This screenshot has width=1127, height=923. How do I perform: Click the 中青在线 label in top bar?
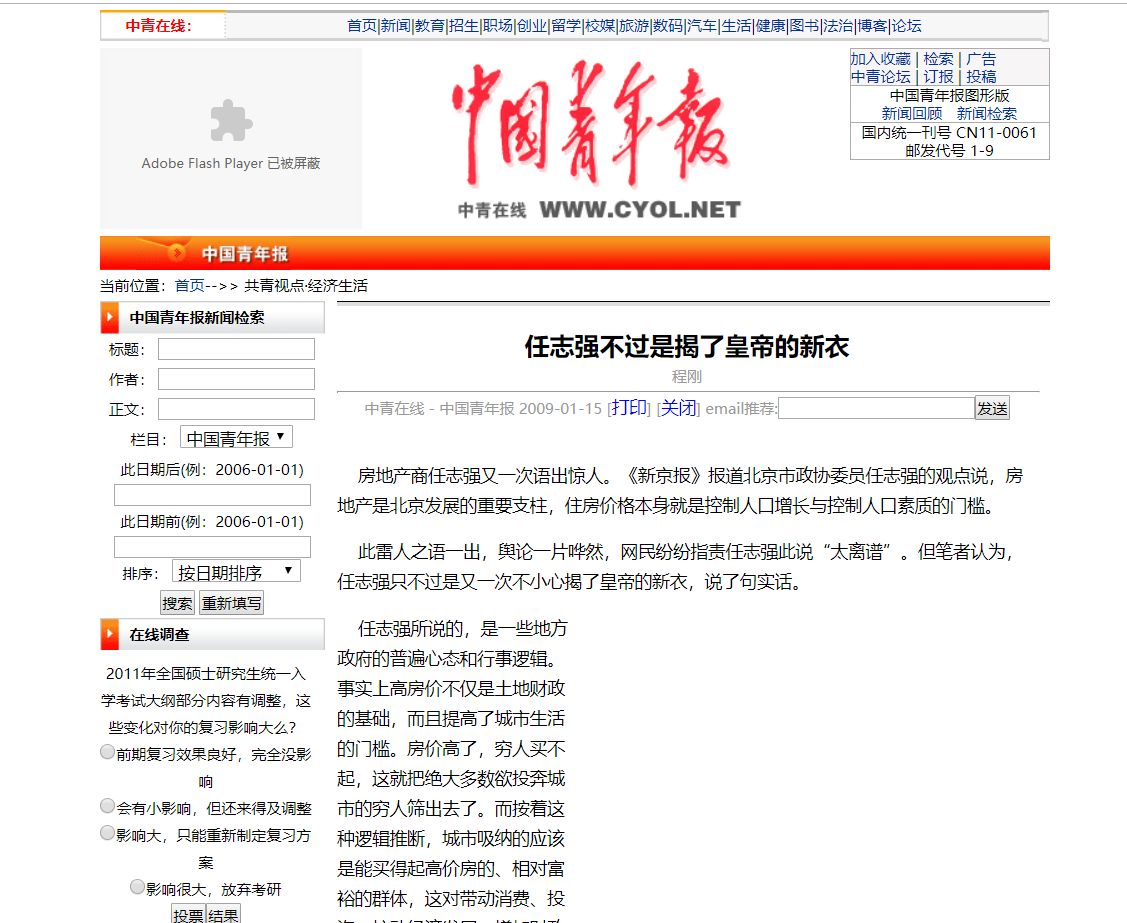[158, 26]
